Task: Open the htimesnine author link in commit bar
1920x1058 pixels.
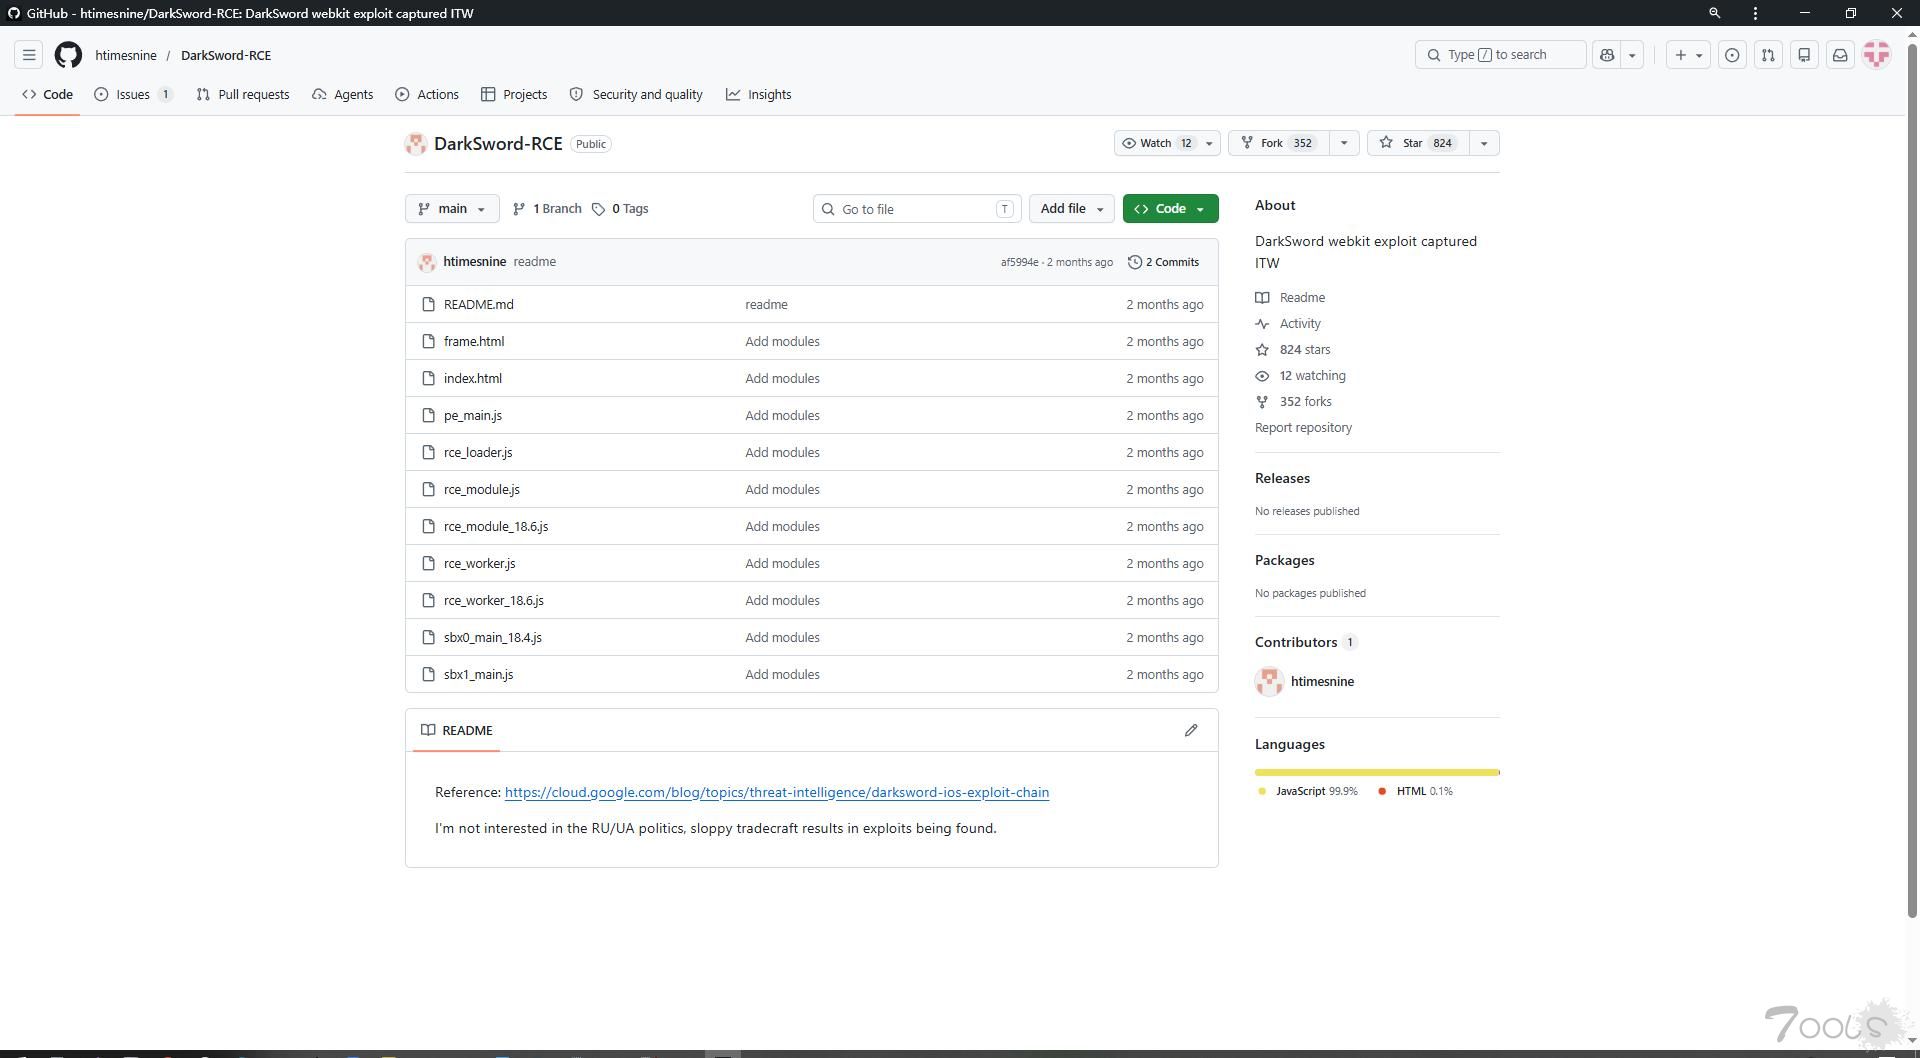Action: 474,262
